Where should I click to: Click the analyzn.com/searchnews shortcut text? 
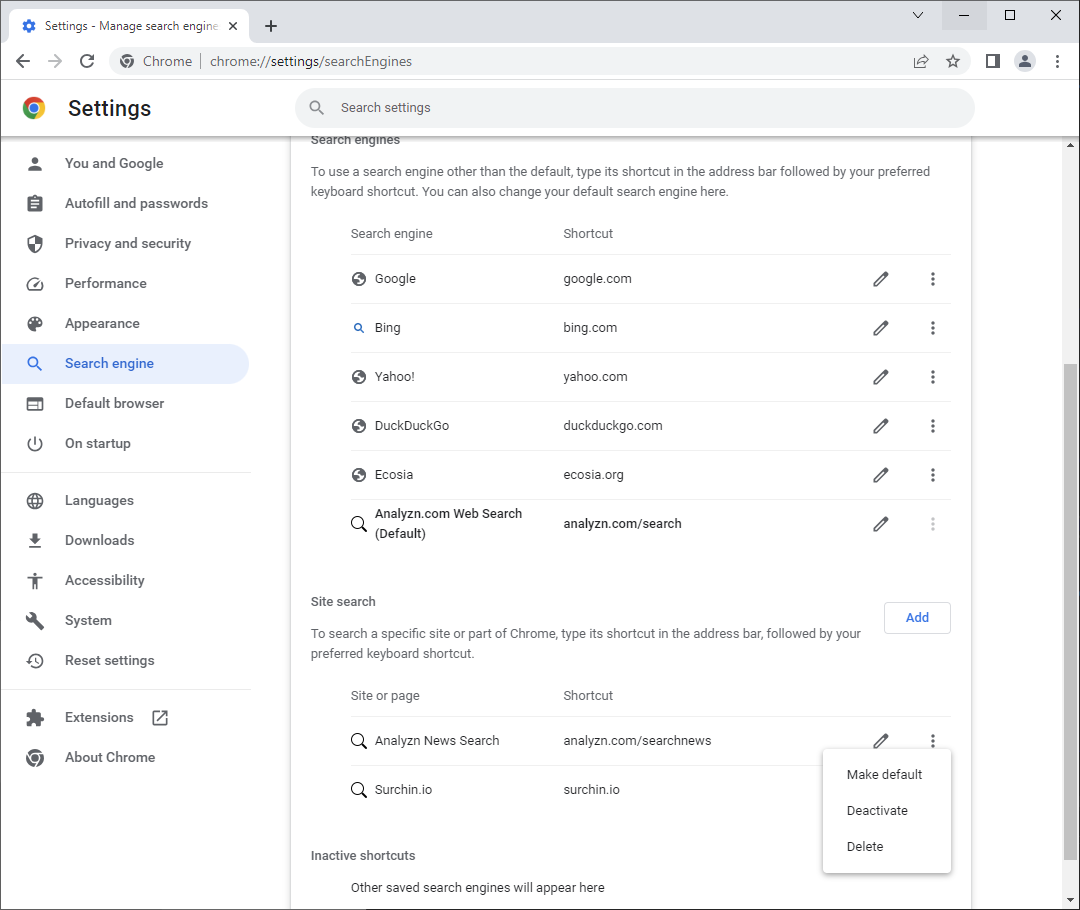637,741
